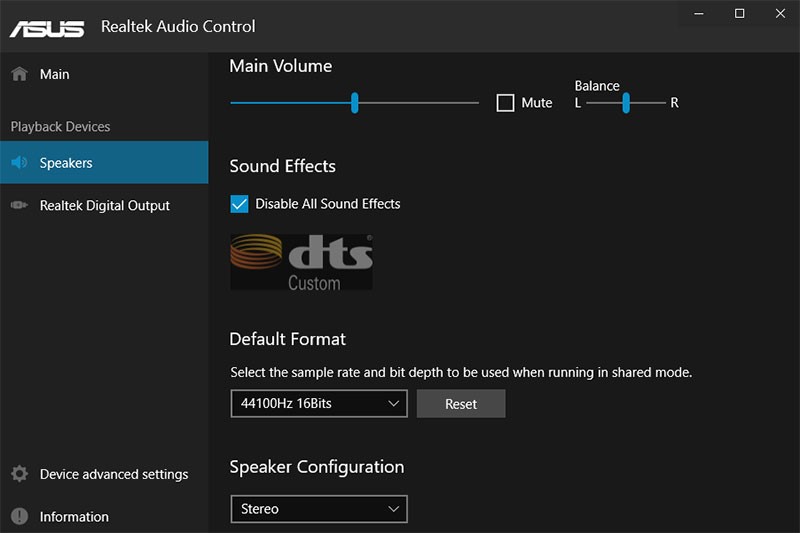Click the home icon beside Main
The image size is (800, 533).
click(19, 74)
